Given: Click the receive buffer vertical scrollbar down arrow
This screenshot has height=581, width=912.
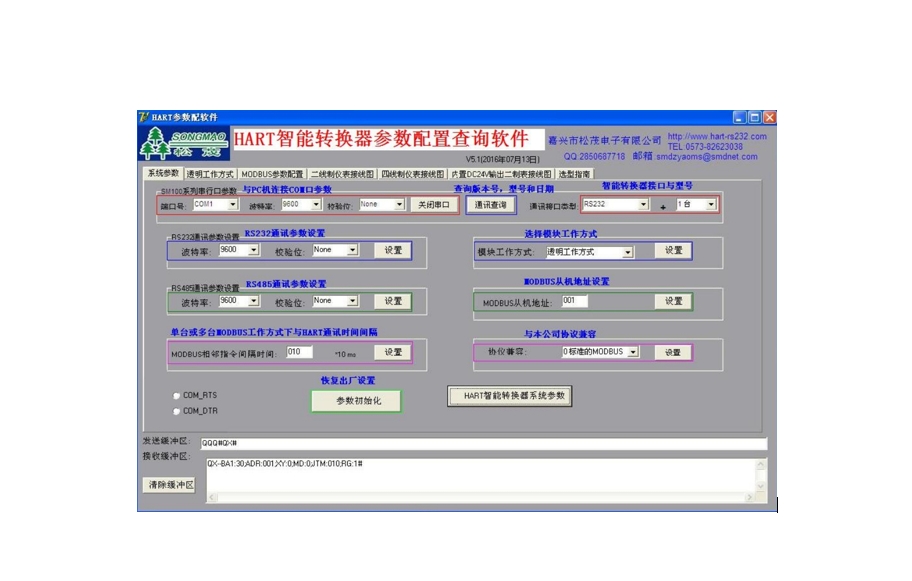Looking at the screenshot, I should (762, 486).
